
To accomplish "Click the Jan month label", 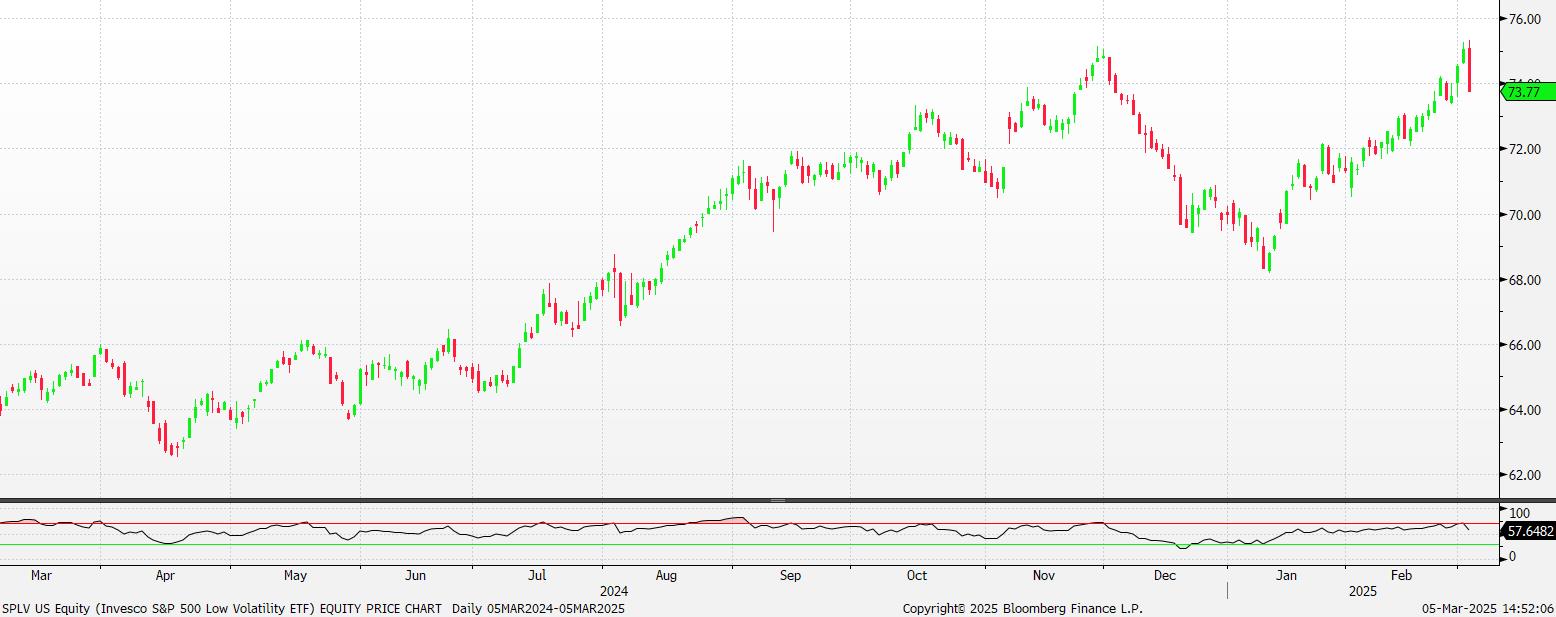I will pyautogui.click(x=1287, y=576).
